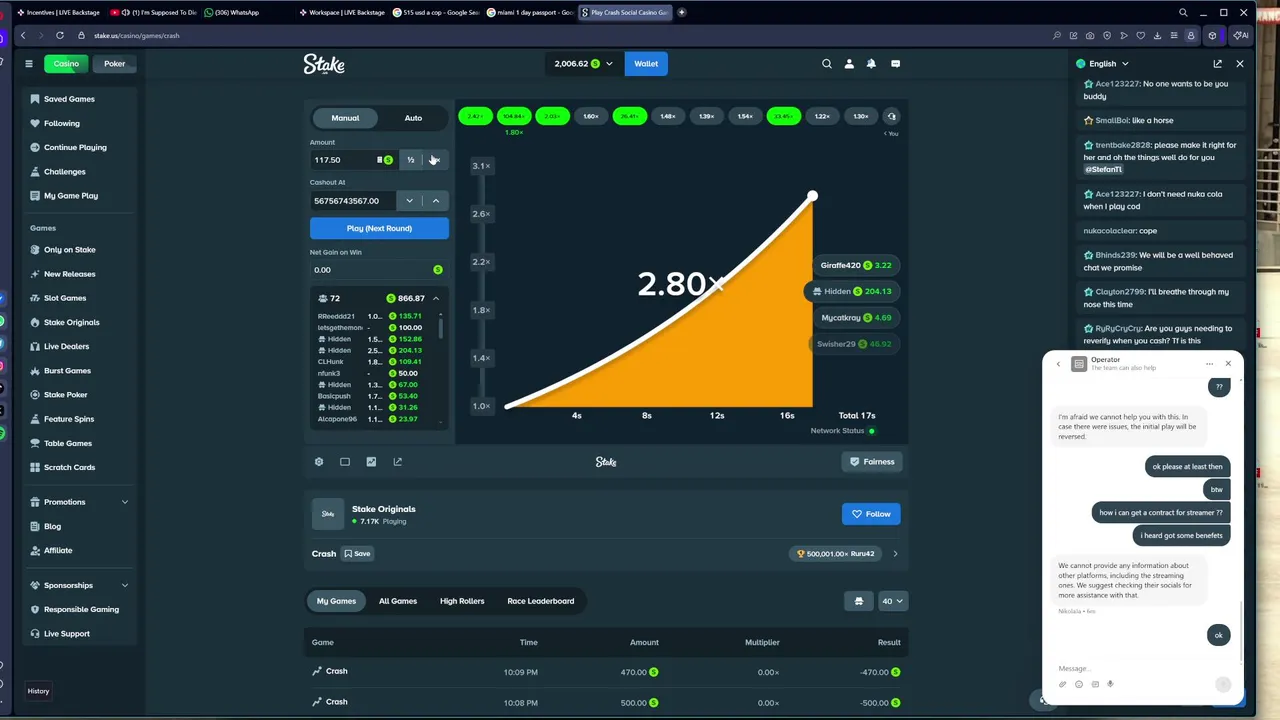Switch to Manual betting mode
Image resolution: width=1280 pixels, height=720 pixels.
pyautogui.click(x=345, y=118)
